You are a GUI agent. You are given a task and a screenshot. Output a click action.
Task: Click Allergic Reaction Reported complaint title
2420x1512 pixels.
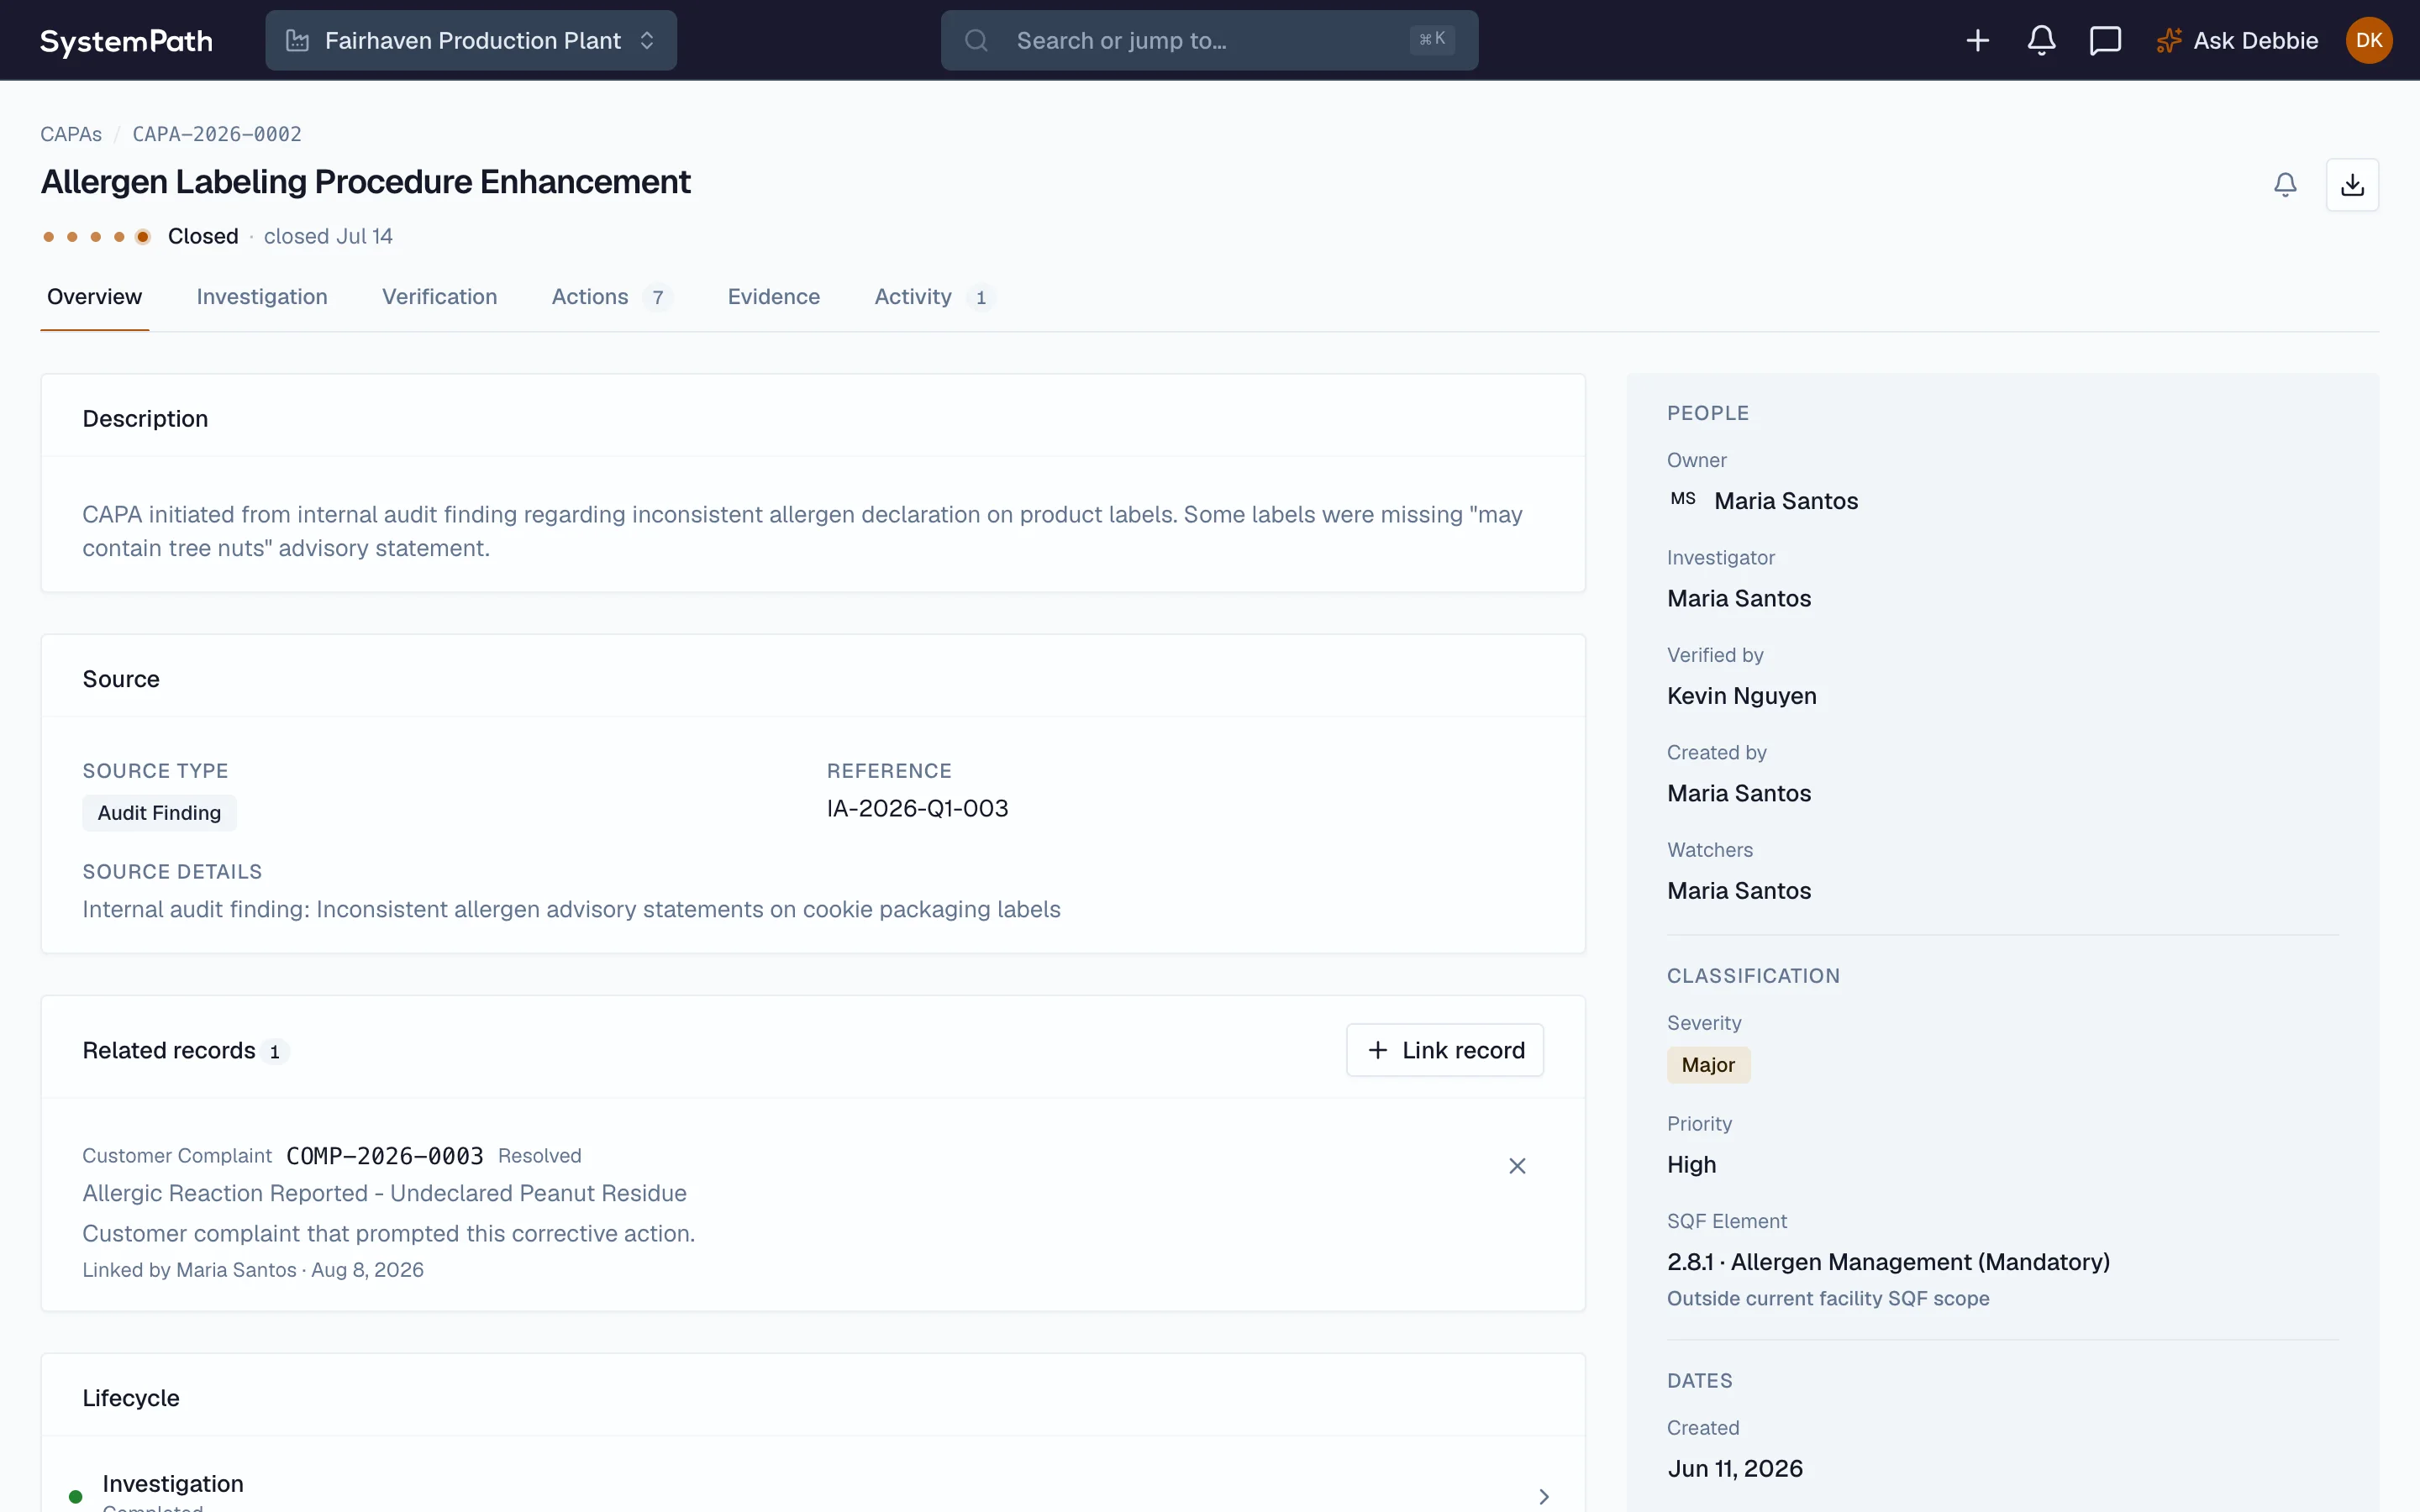pos(384,1193)
